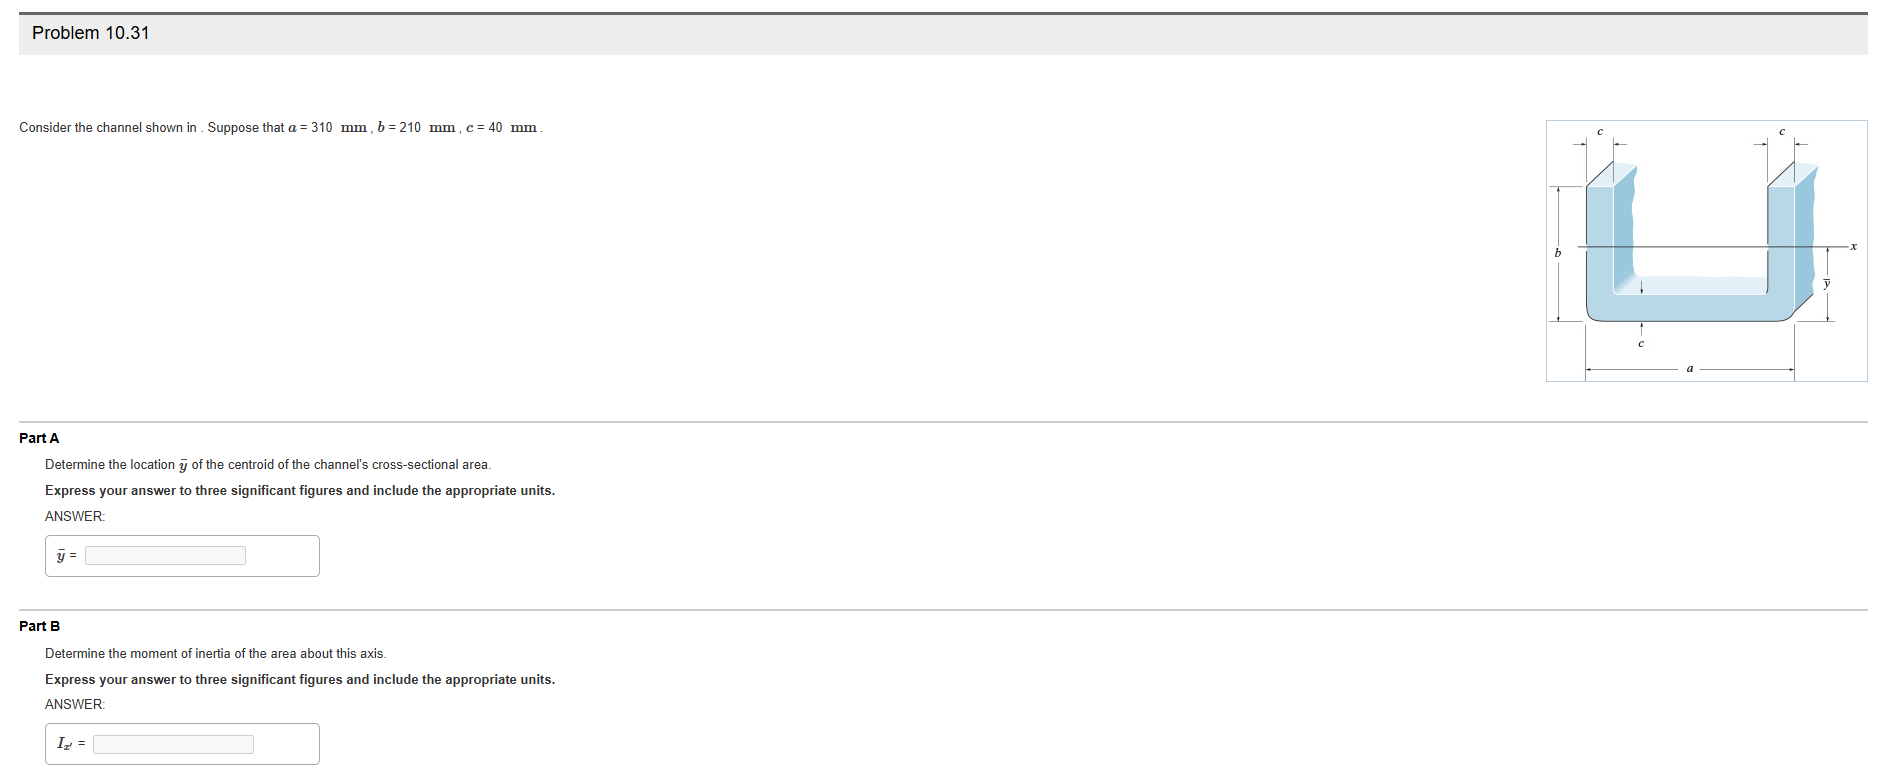Screen dimensions: 1885x783
Task: Click the problem statement text
Action: tap(280, 127)
